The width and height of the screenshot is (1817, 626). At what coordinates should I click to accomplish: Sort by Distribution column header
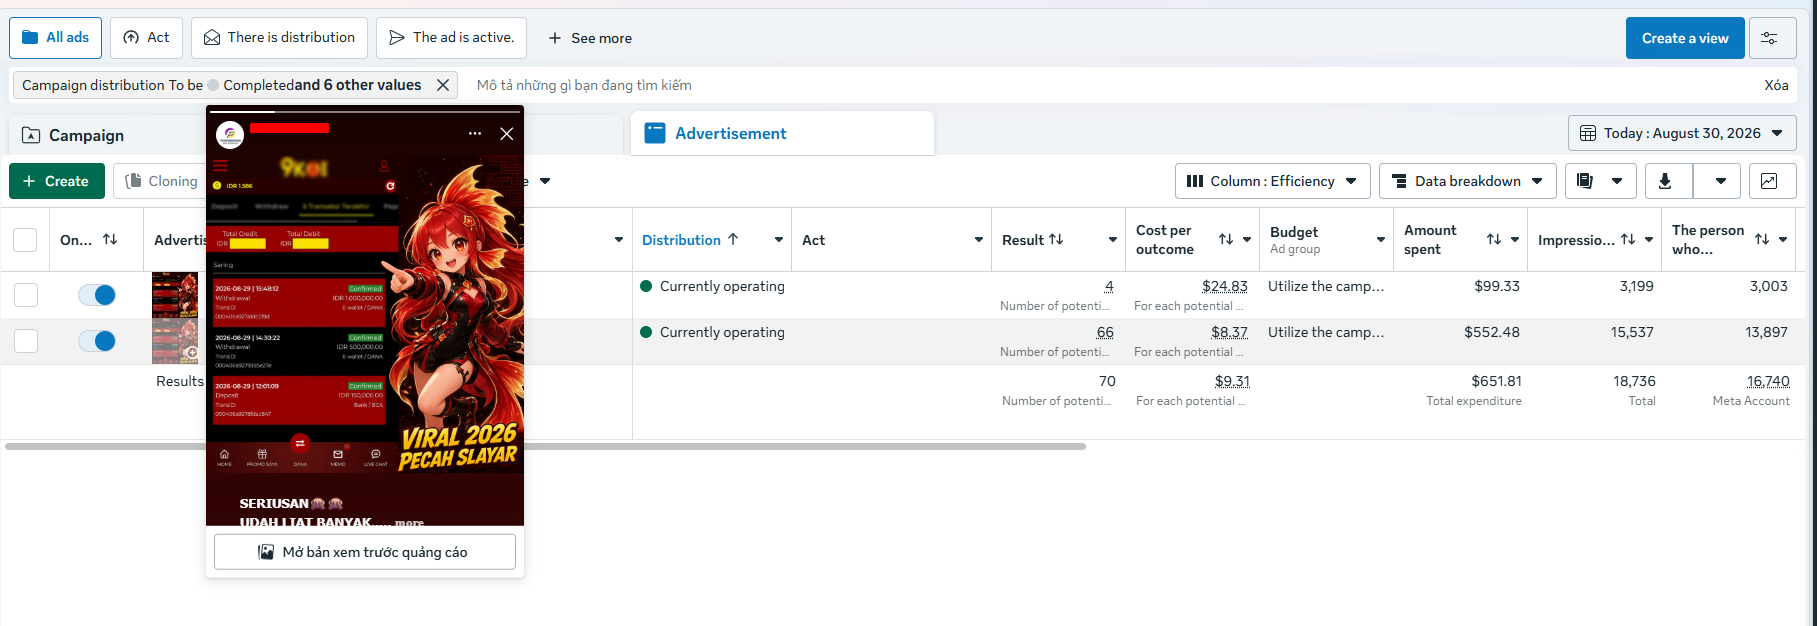coord(690,240)
